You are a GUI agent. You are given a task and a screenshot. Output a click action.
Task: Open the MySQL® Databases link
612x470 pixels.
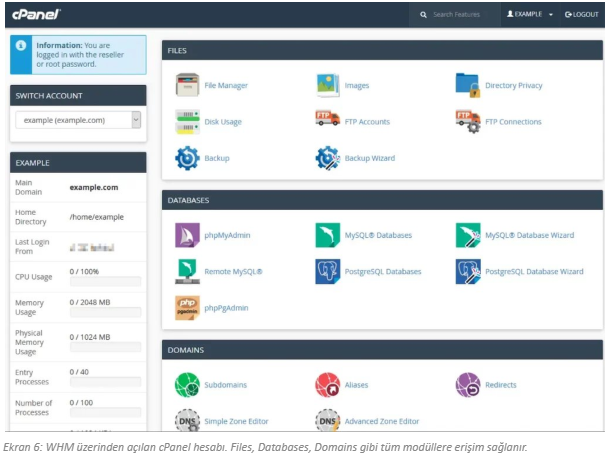(378, 235)
